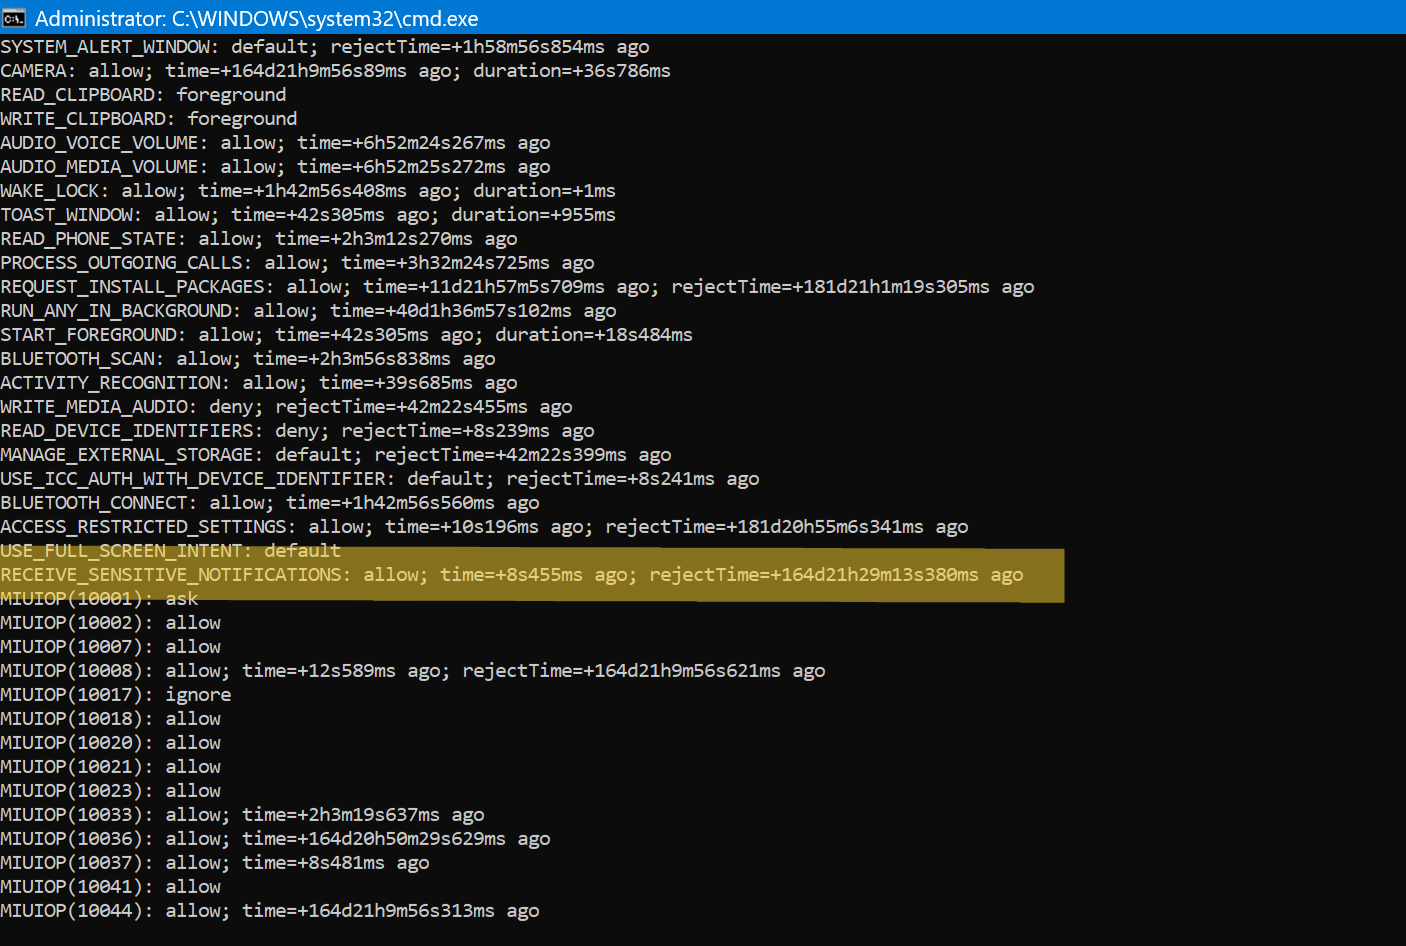
Task: Click the WRITE_MEDIA_AUDIO deny line
Action: click(286, 407)
